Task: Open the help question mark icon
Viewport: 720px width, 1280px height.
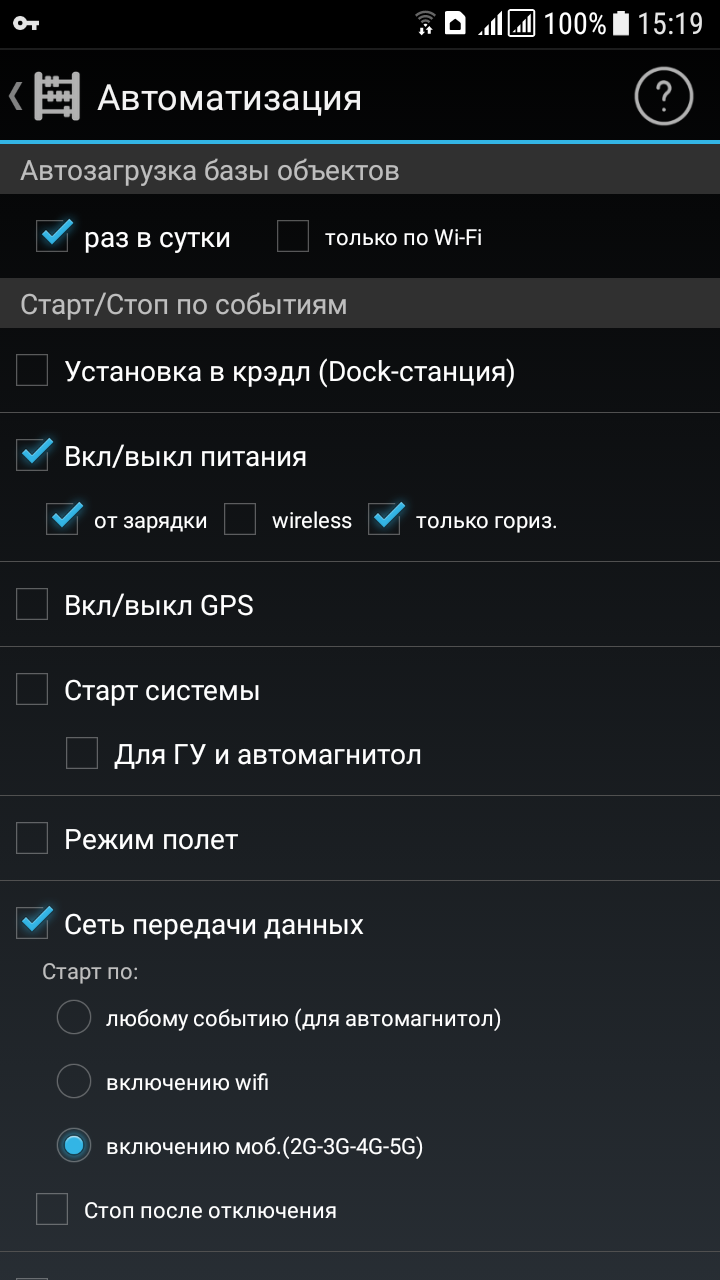Action: click(663, 97)
